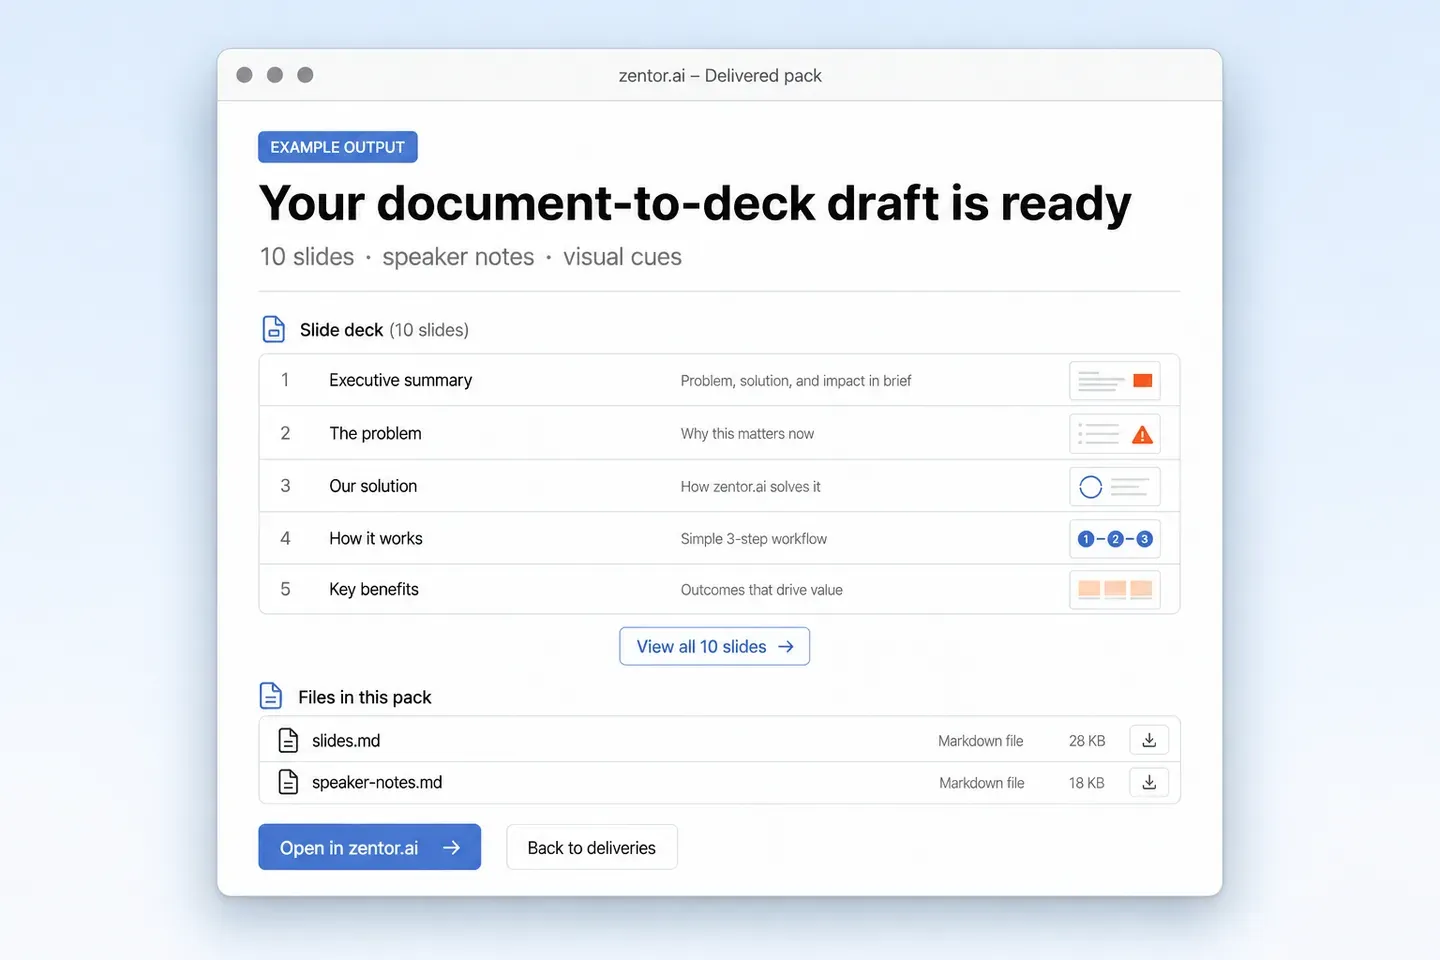Click View all 10 slides button
The image size is (1440, 960).
(x=715, y=646)
